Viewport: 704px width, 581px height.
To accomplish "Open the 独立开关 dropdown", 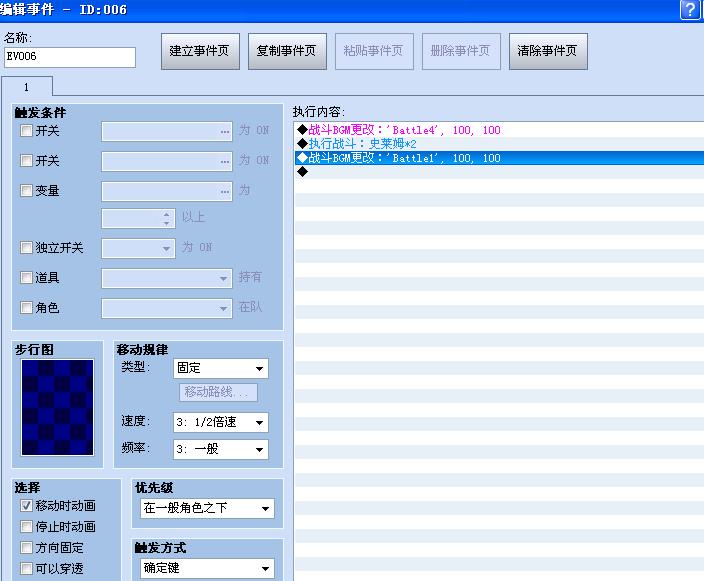I will (x=138, y=248).
